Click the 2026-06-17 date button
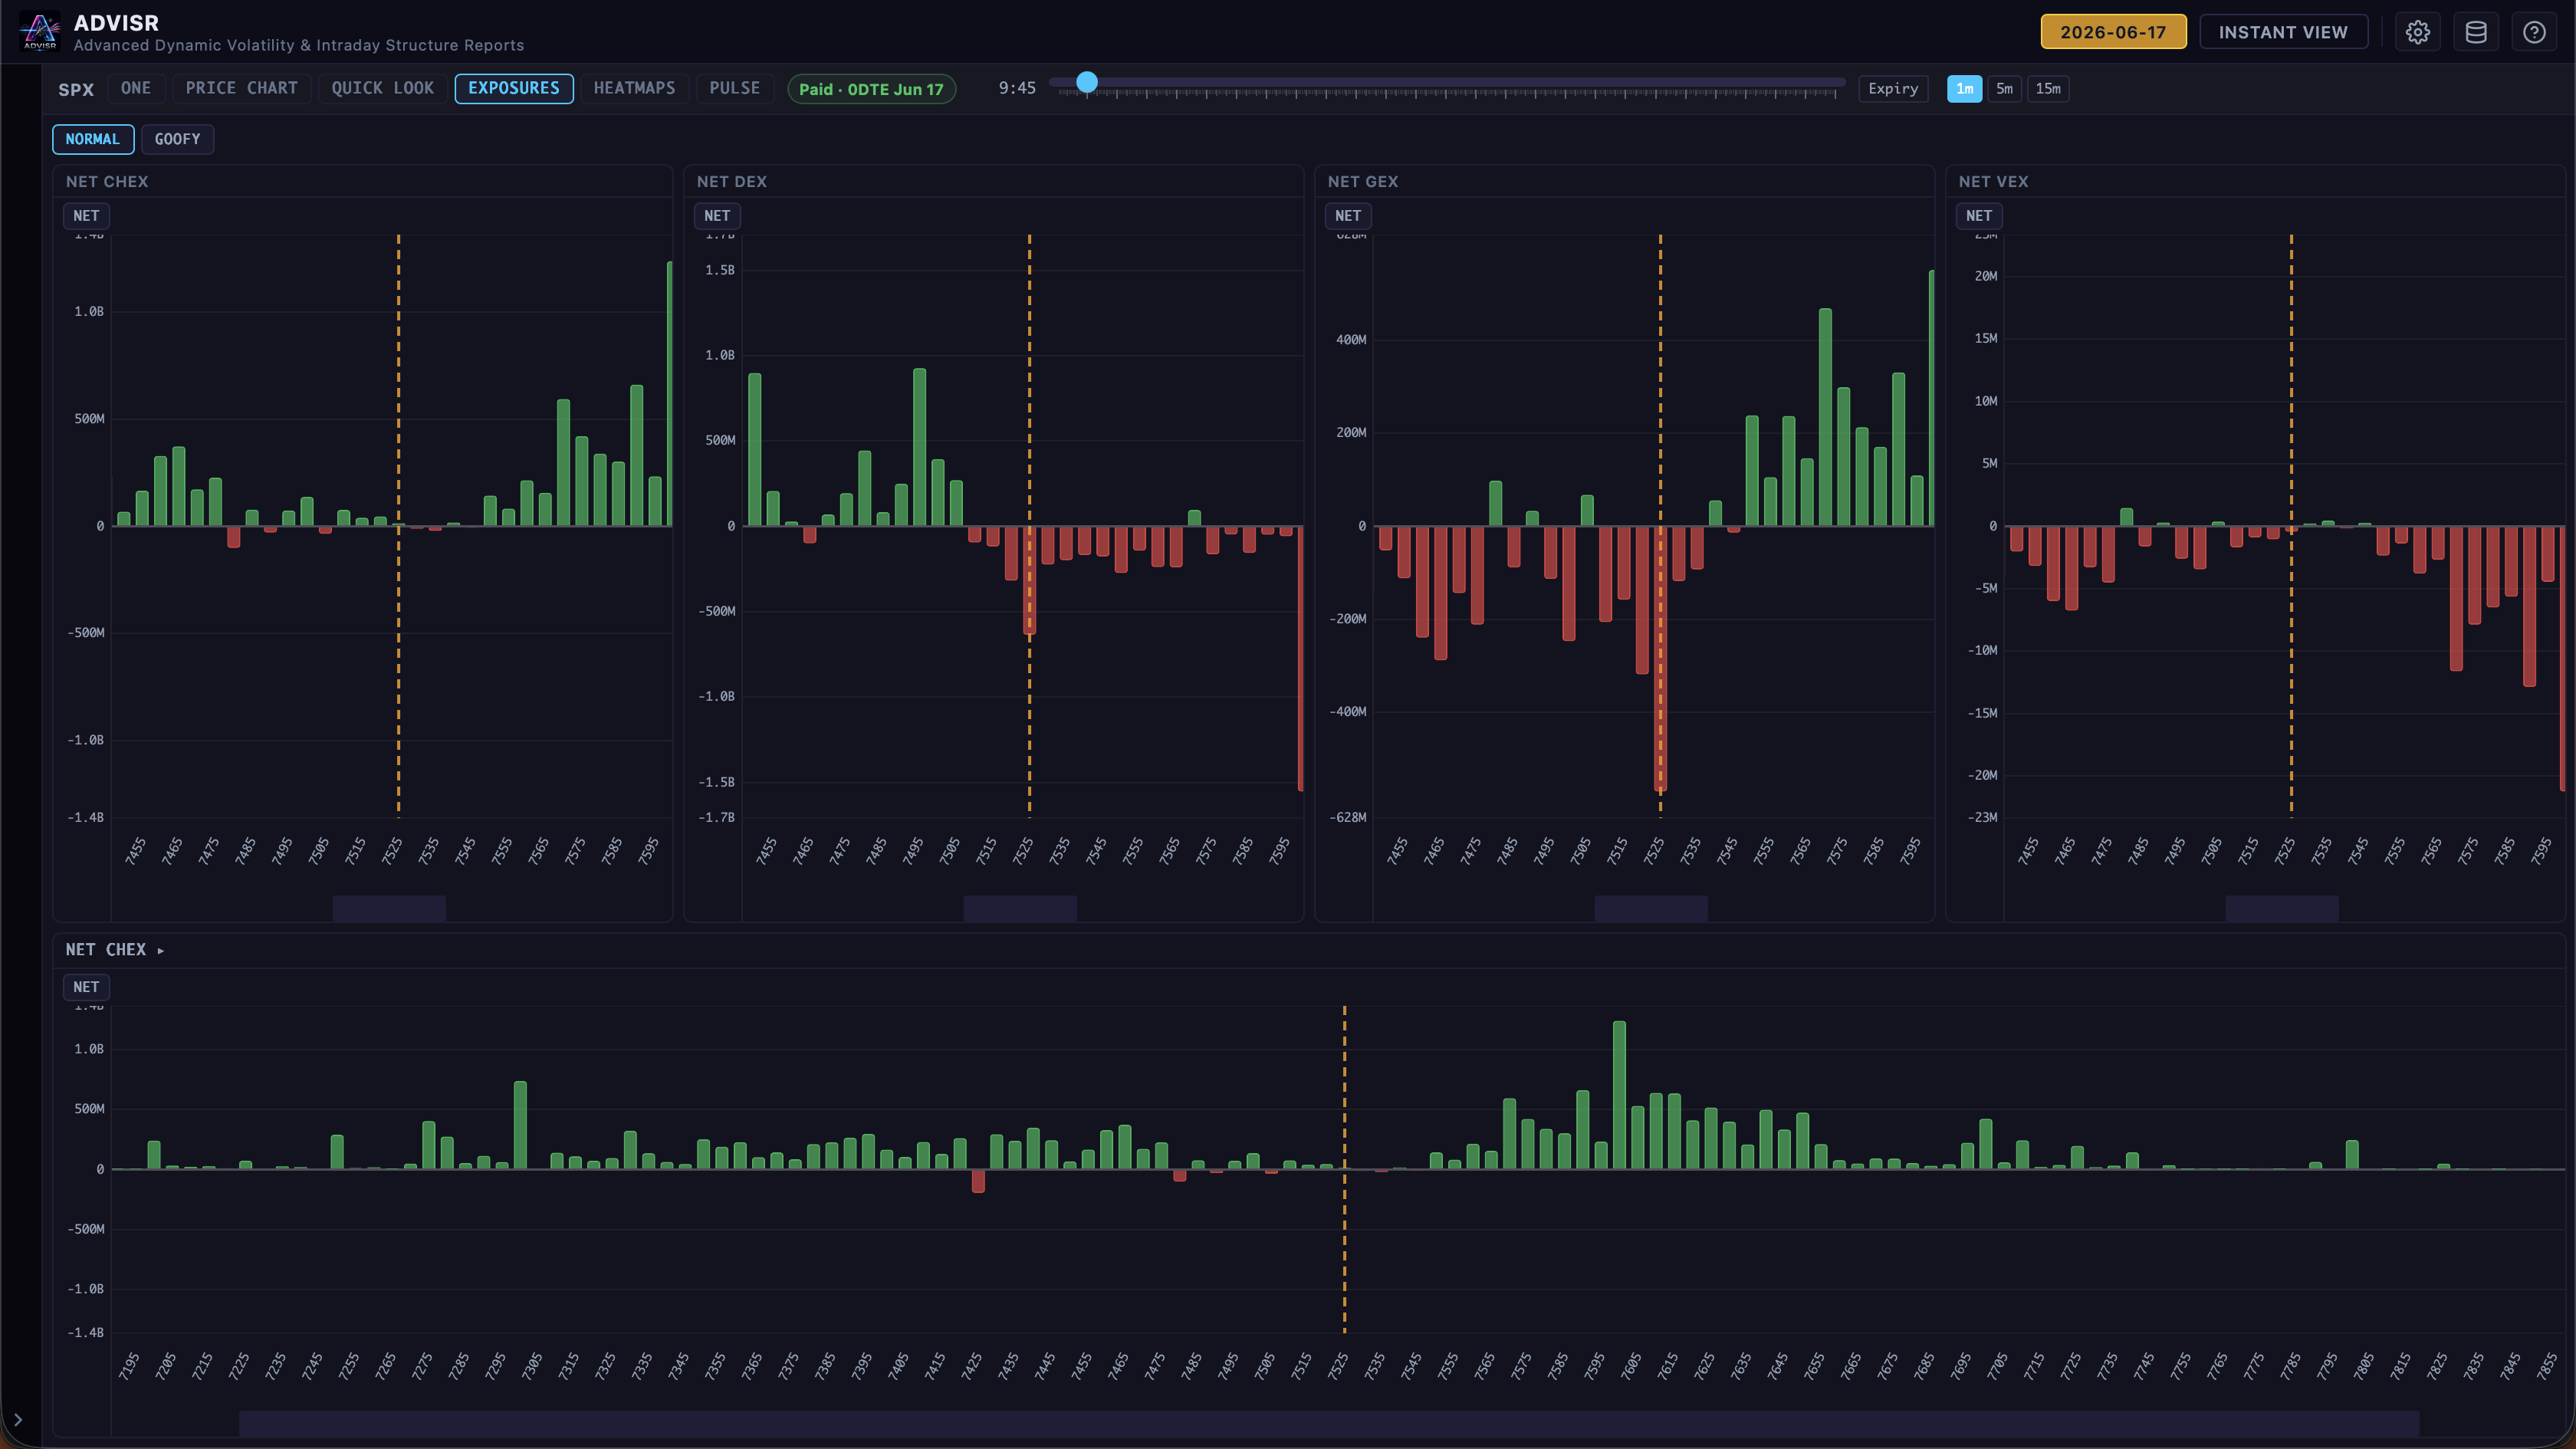The width and height of the screenshot is (2576, 1449). tap(2113, 32)
